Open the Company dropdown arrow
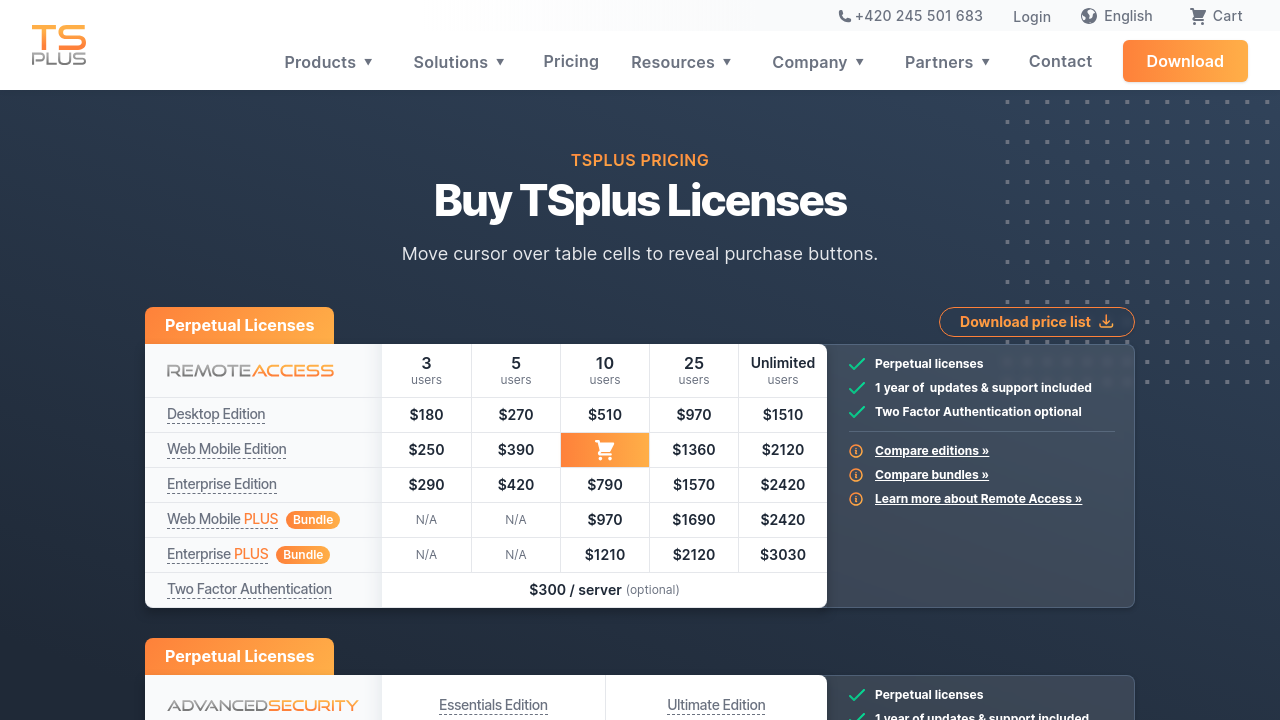 click(859, 62)
